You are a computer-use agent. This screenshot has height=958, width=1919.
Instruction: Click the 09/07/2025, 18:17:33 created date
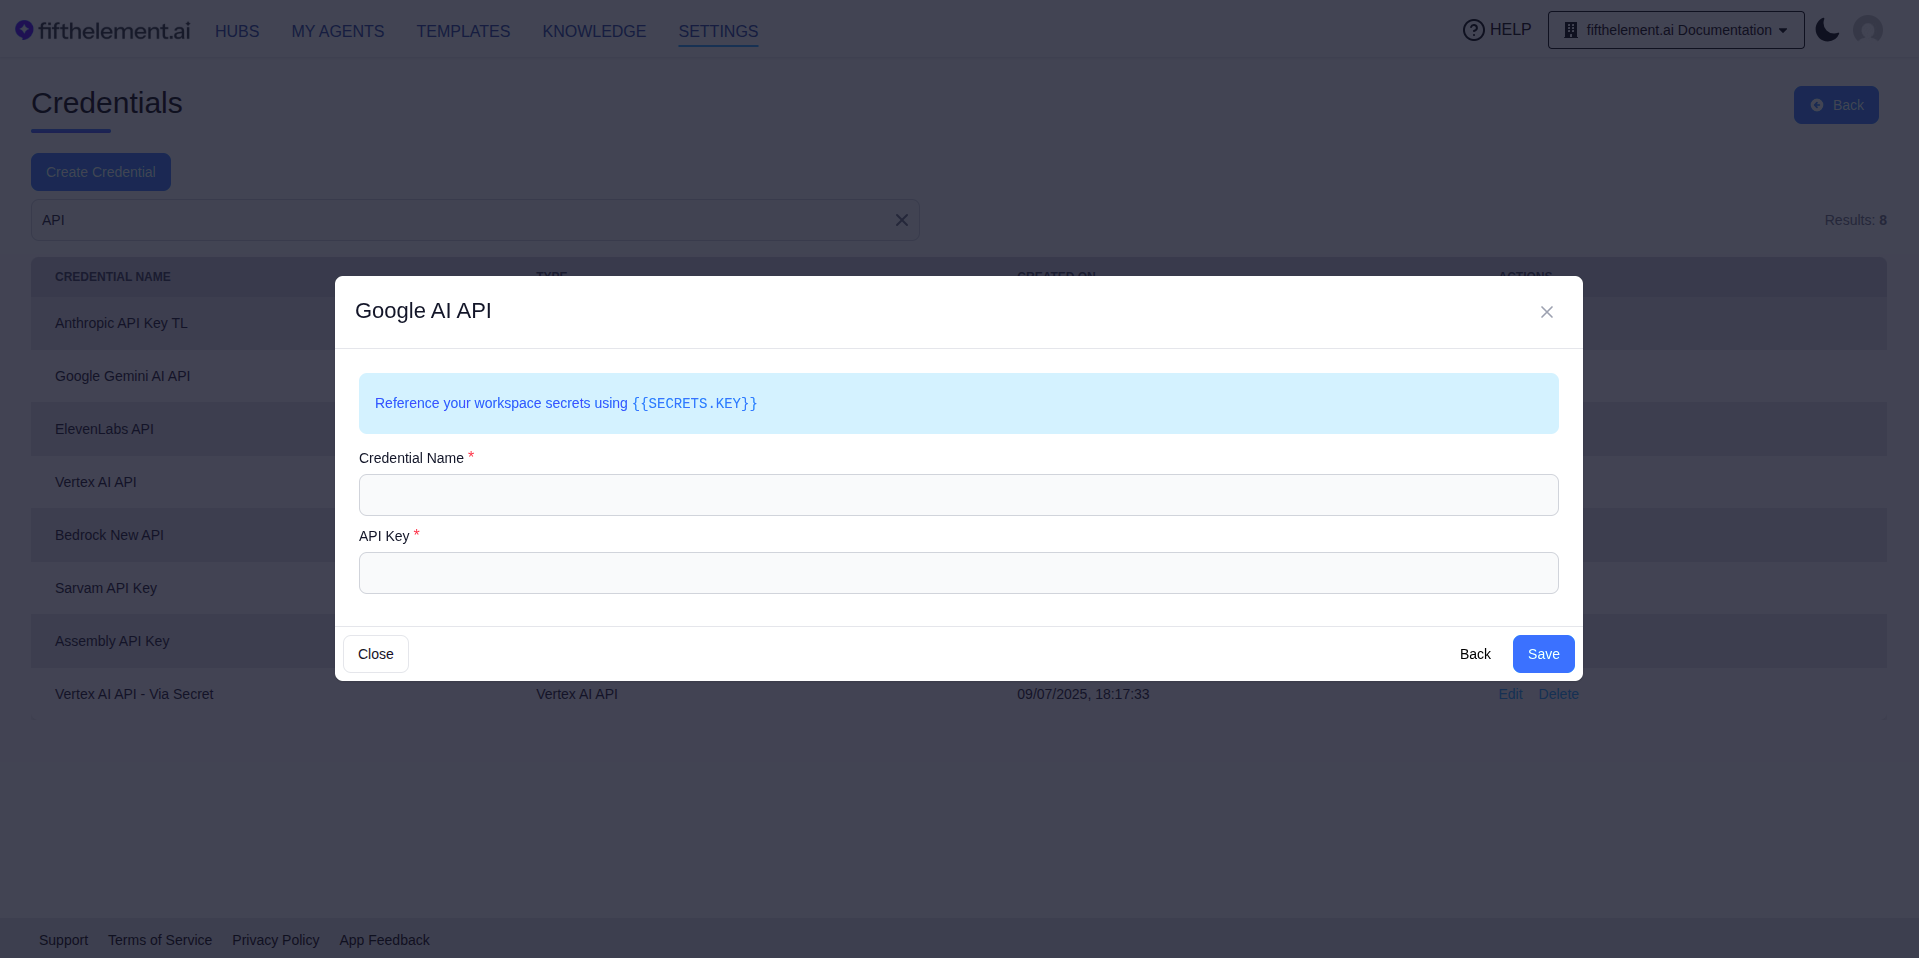point(1083,694)
